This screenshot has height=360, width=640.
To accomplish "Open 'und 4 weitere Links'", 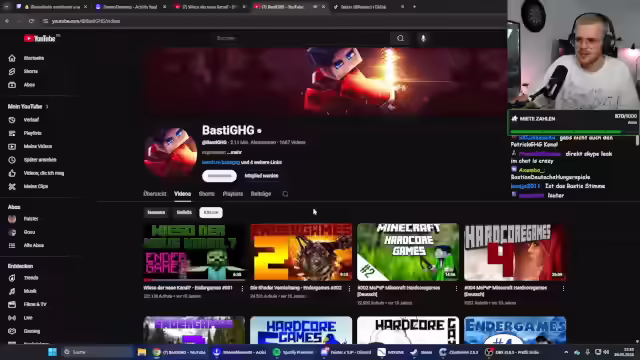I will [x=262, y=162].
